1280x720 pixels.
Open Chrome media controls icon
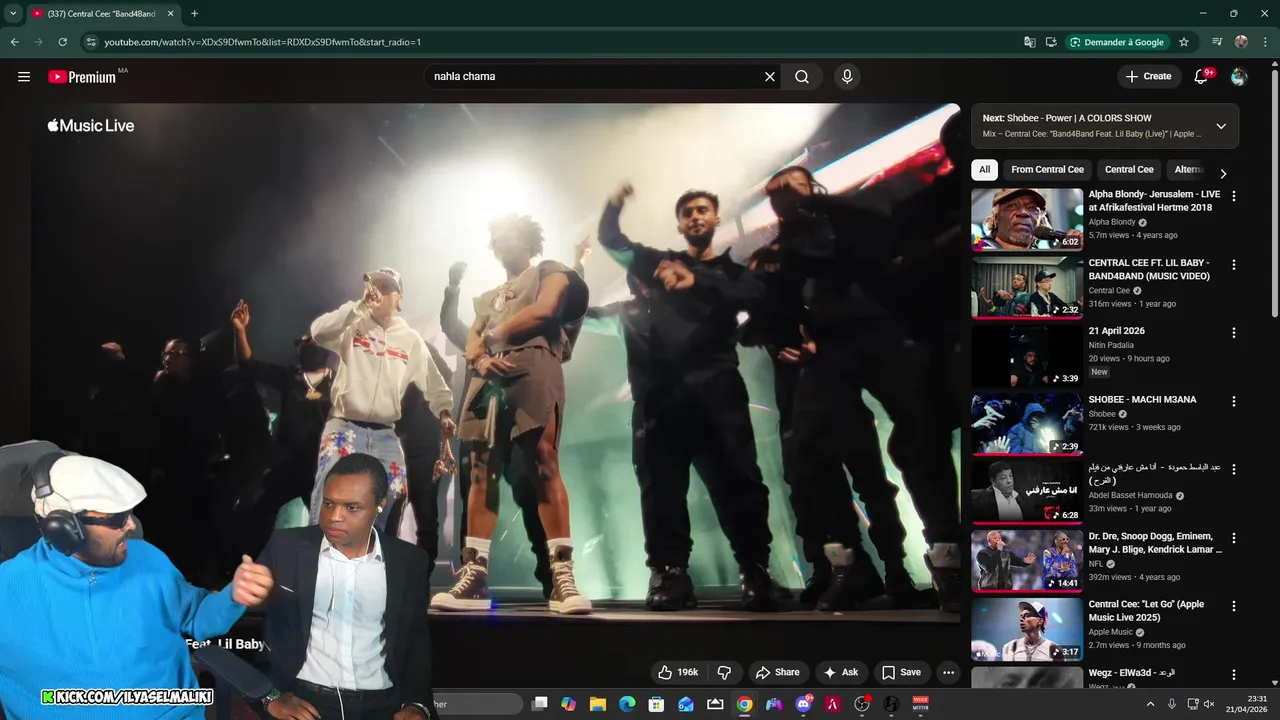coord(1217,42)
